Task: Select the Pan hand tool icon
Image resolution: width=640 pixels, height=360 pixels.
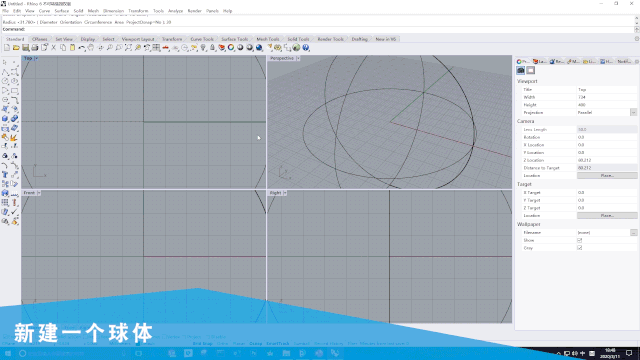Action: coord(91,48)
